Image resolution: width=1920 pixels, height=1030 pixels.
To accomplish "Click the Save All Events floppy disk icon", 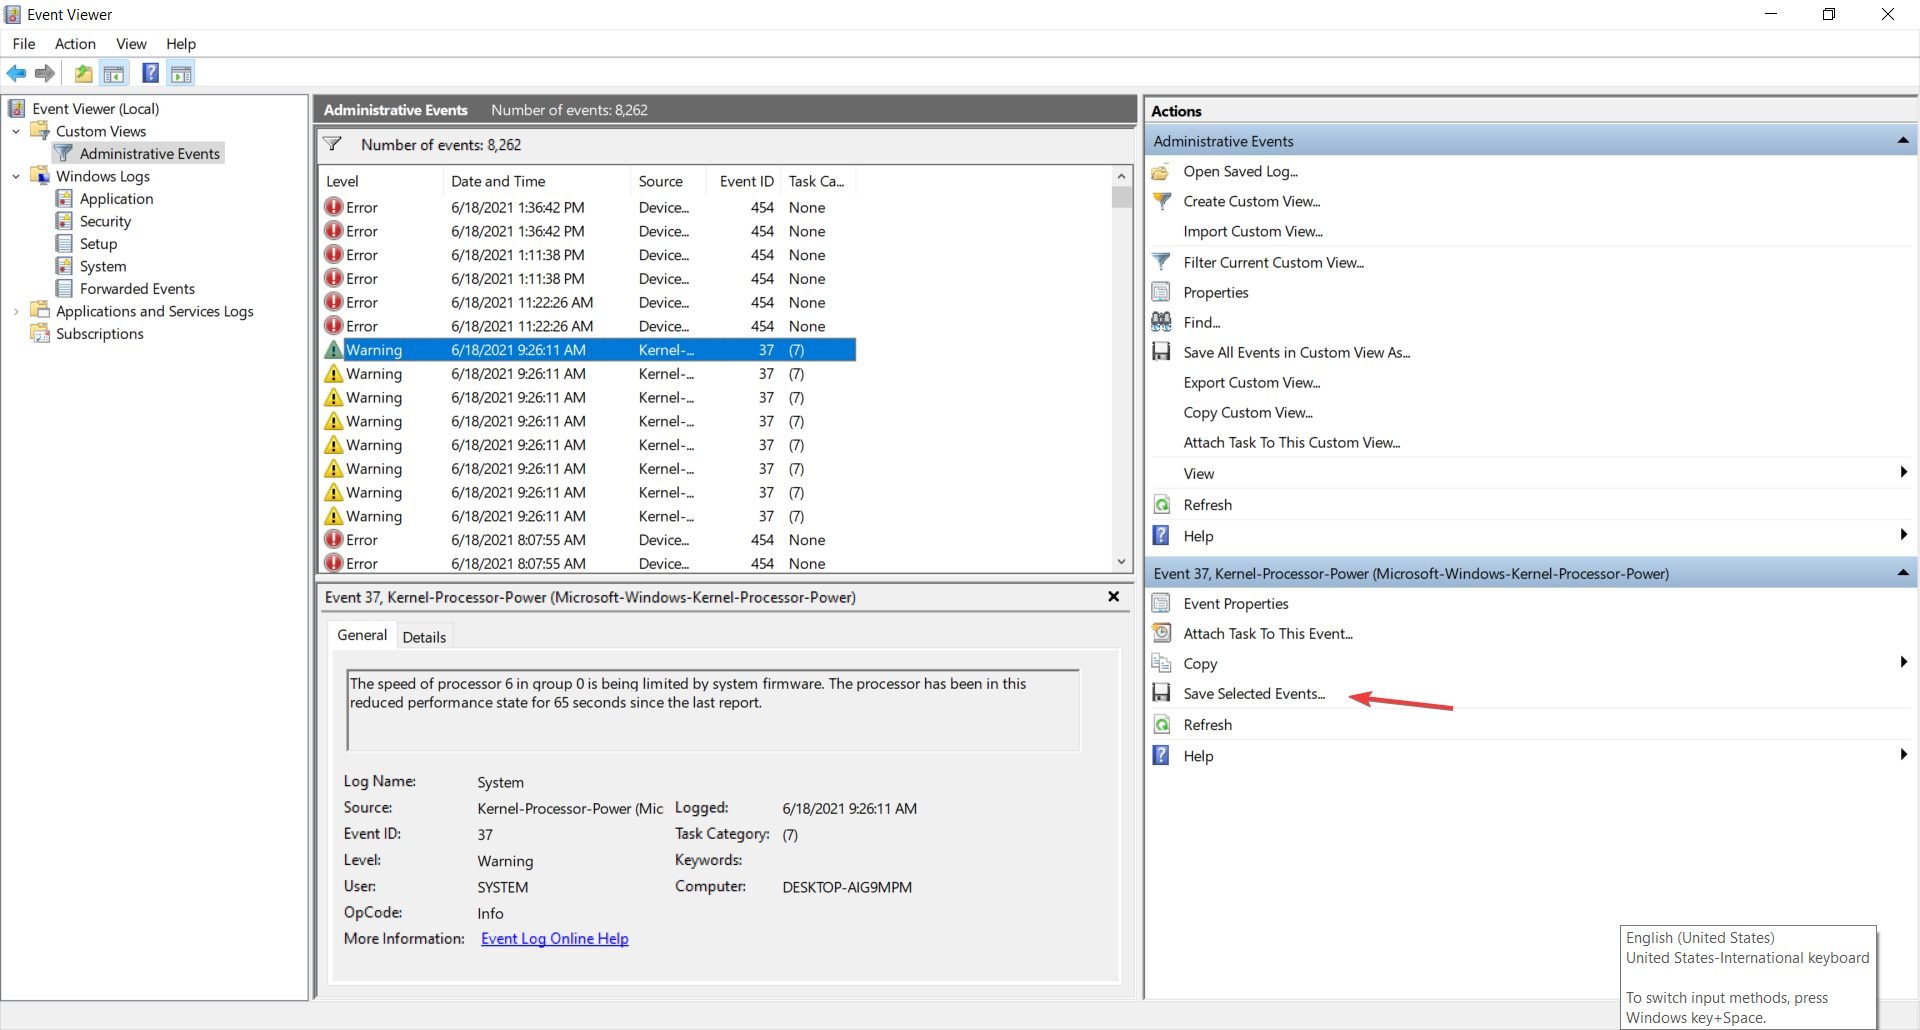I will coord(1161,352).
